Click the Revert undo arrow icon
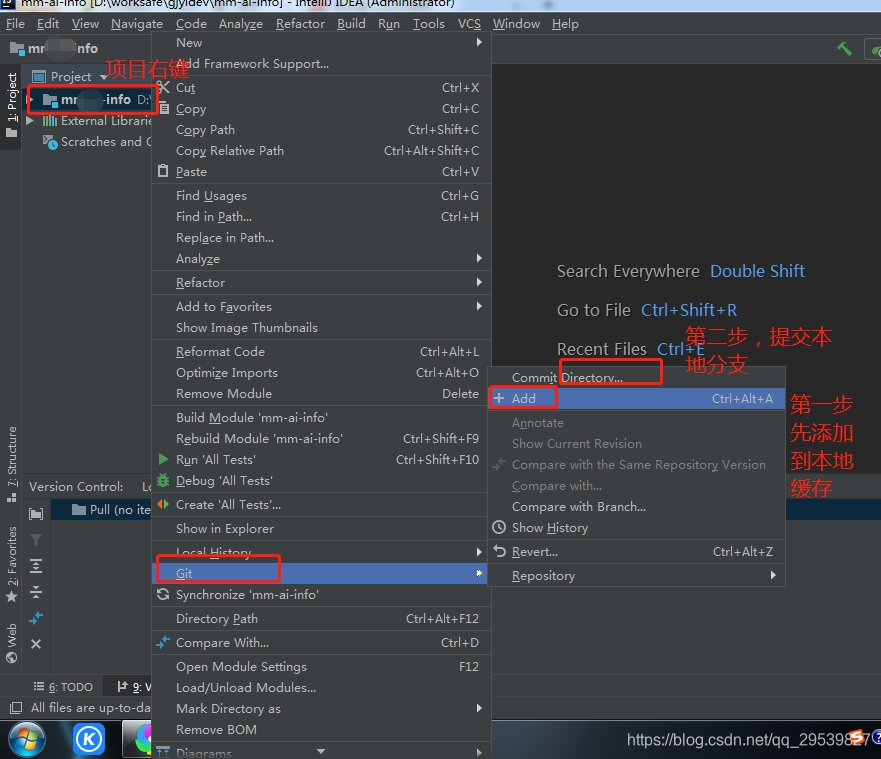The width and height of the screenshot is (881, 759). click(x=499, y=551)
